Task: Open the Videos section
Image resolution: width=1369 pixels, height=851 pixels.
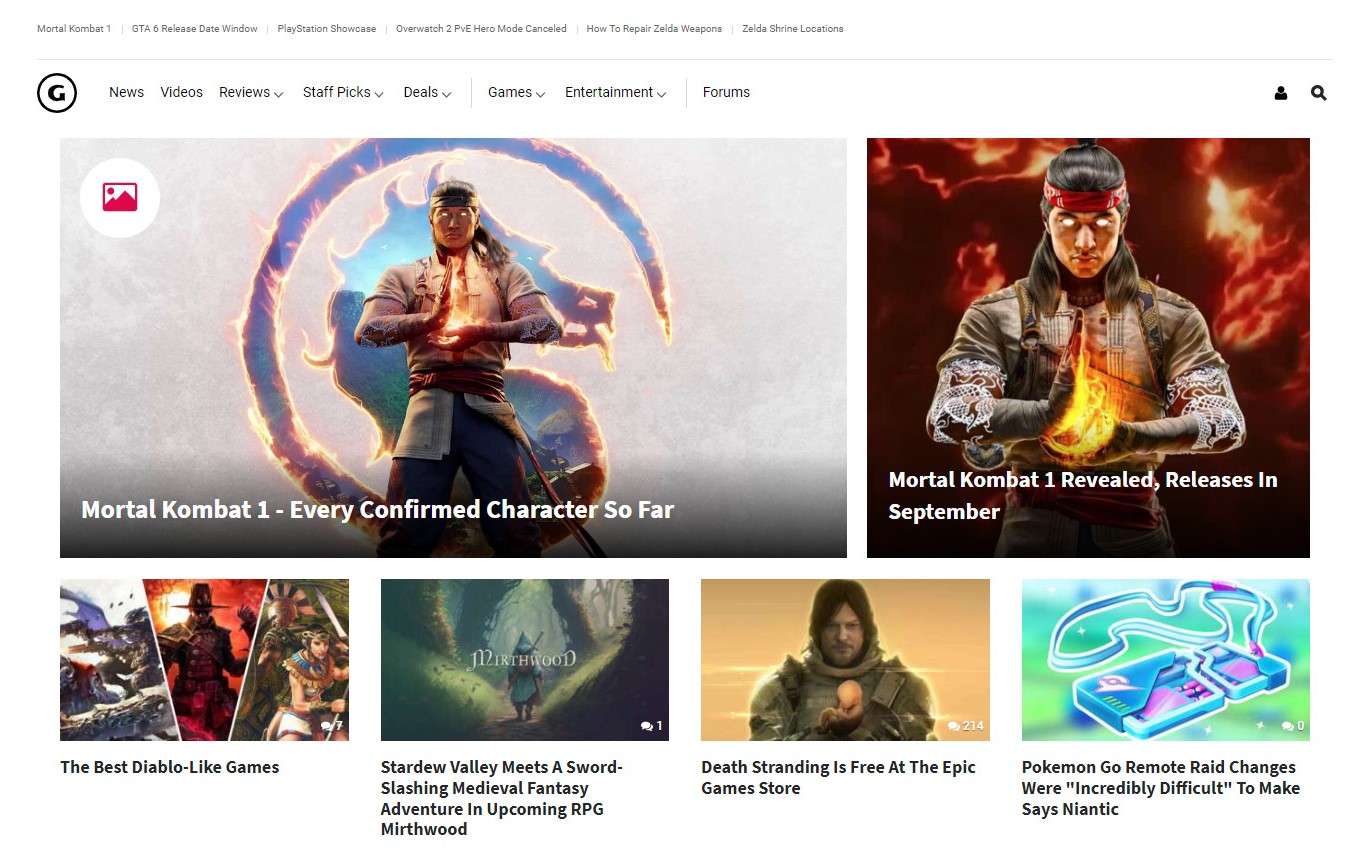Action: 181,92
